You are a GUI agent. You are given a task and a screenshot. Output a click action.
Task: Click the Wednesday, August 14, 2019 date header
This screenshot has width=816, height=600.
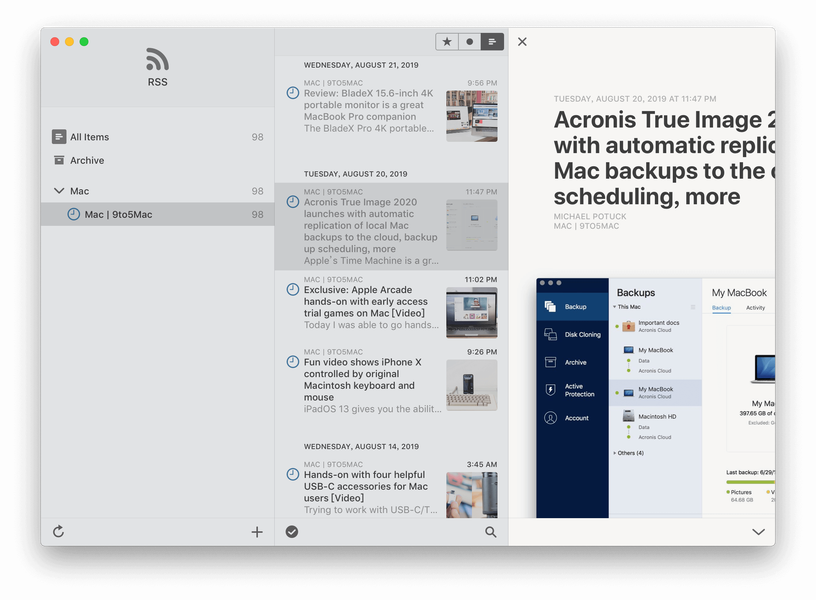[x=361, y=446]
